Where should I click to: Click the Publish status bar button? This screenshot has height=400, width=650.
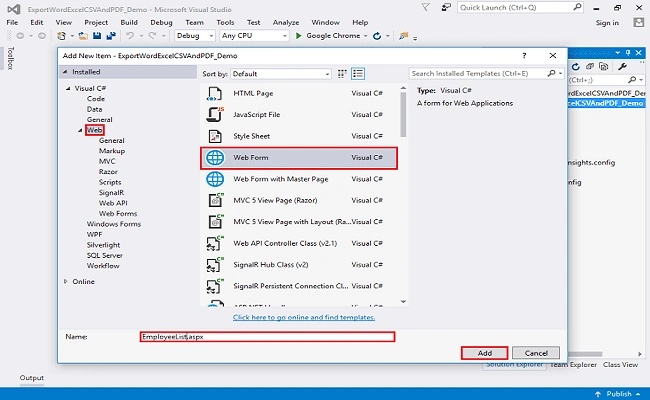point(618,394)
